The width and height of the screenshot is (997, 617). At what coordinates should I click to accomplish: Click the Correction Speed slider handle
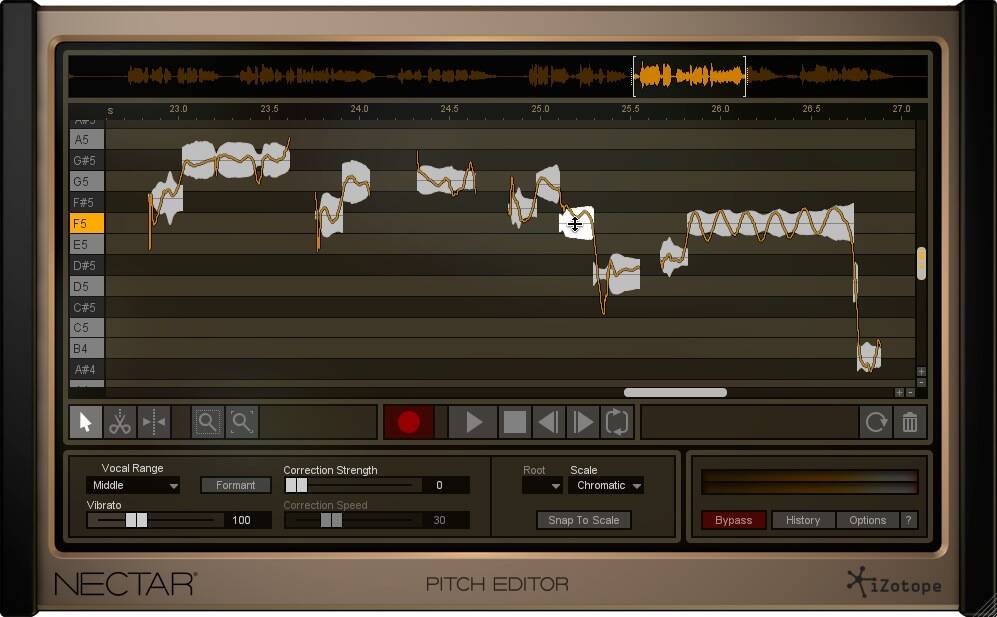click(x=331, y=520)
